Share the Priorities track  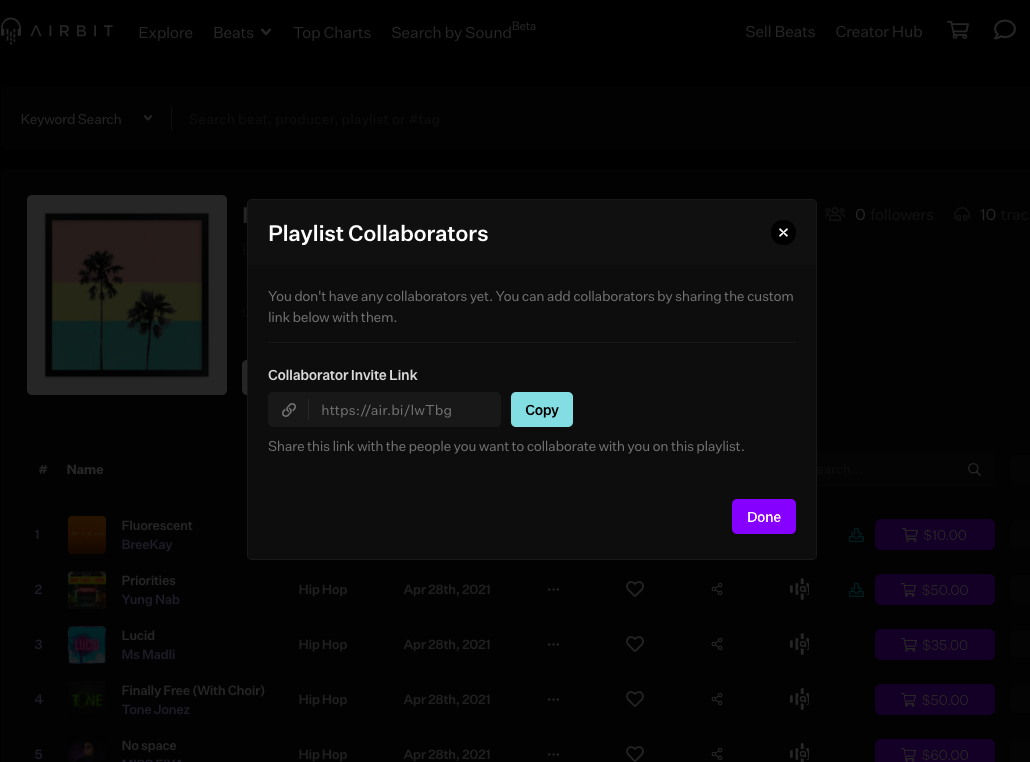coord(717,589)
